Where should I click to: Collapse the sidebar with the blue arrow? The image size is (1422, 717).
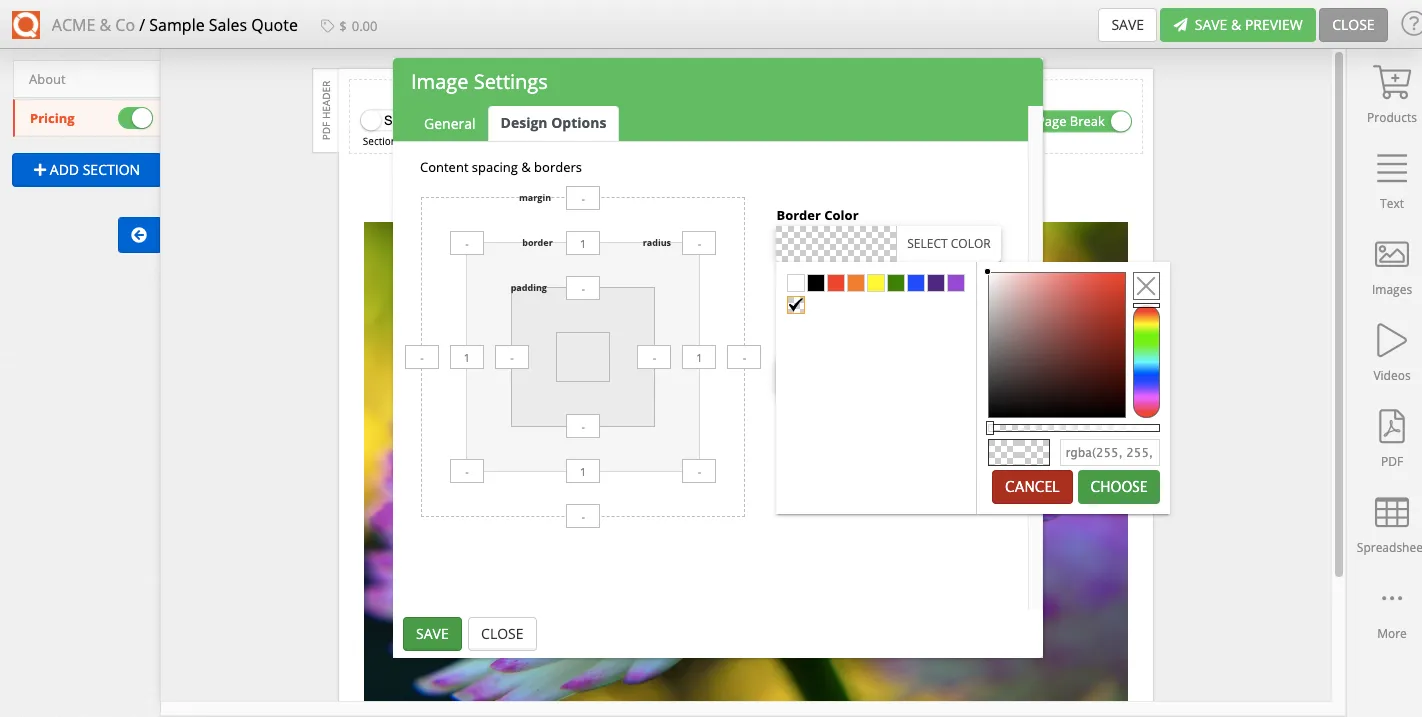tap(138, 235)
